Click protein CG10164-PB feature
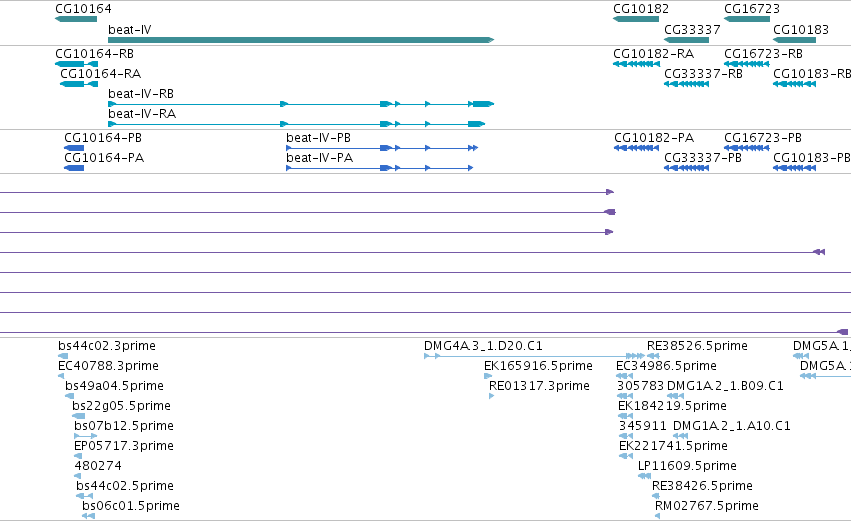The width and height of the screenshot is (851, 521). [x=74, y=148]
